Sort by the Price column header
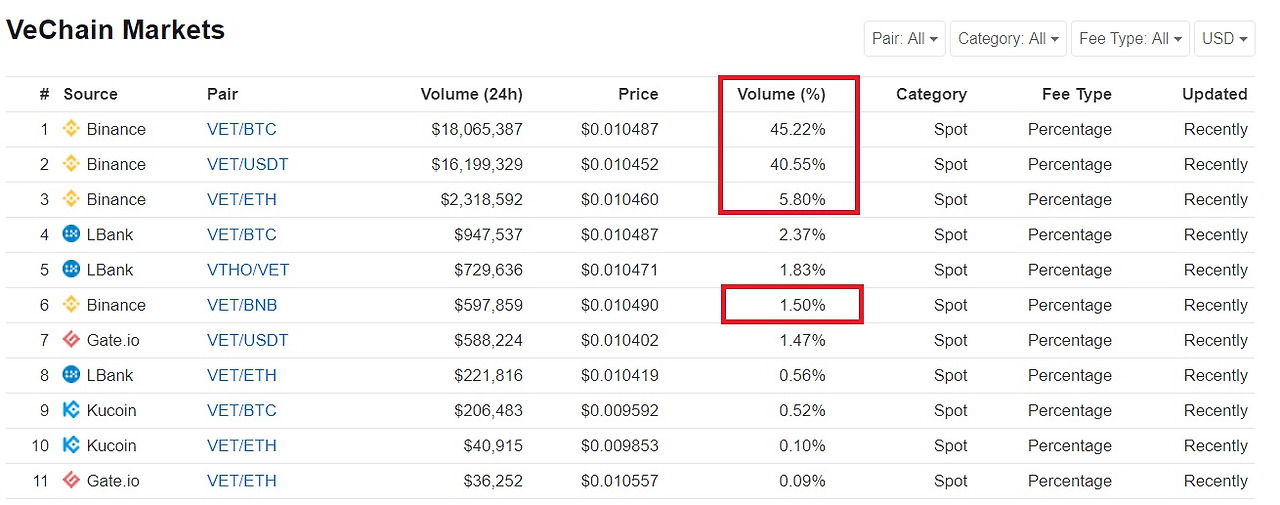Viewport: 1280px width, 505px height. click(x=638, y=94)
